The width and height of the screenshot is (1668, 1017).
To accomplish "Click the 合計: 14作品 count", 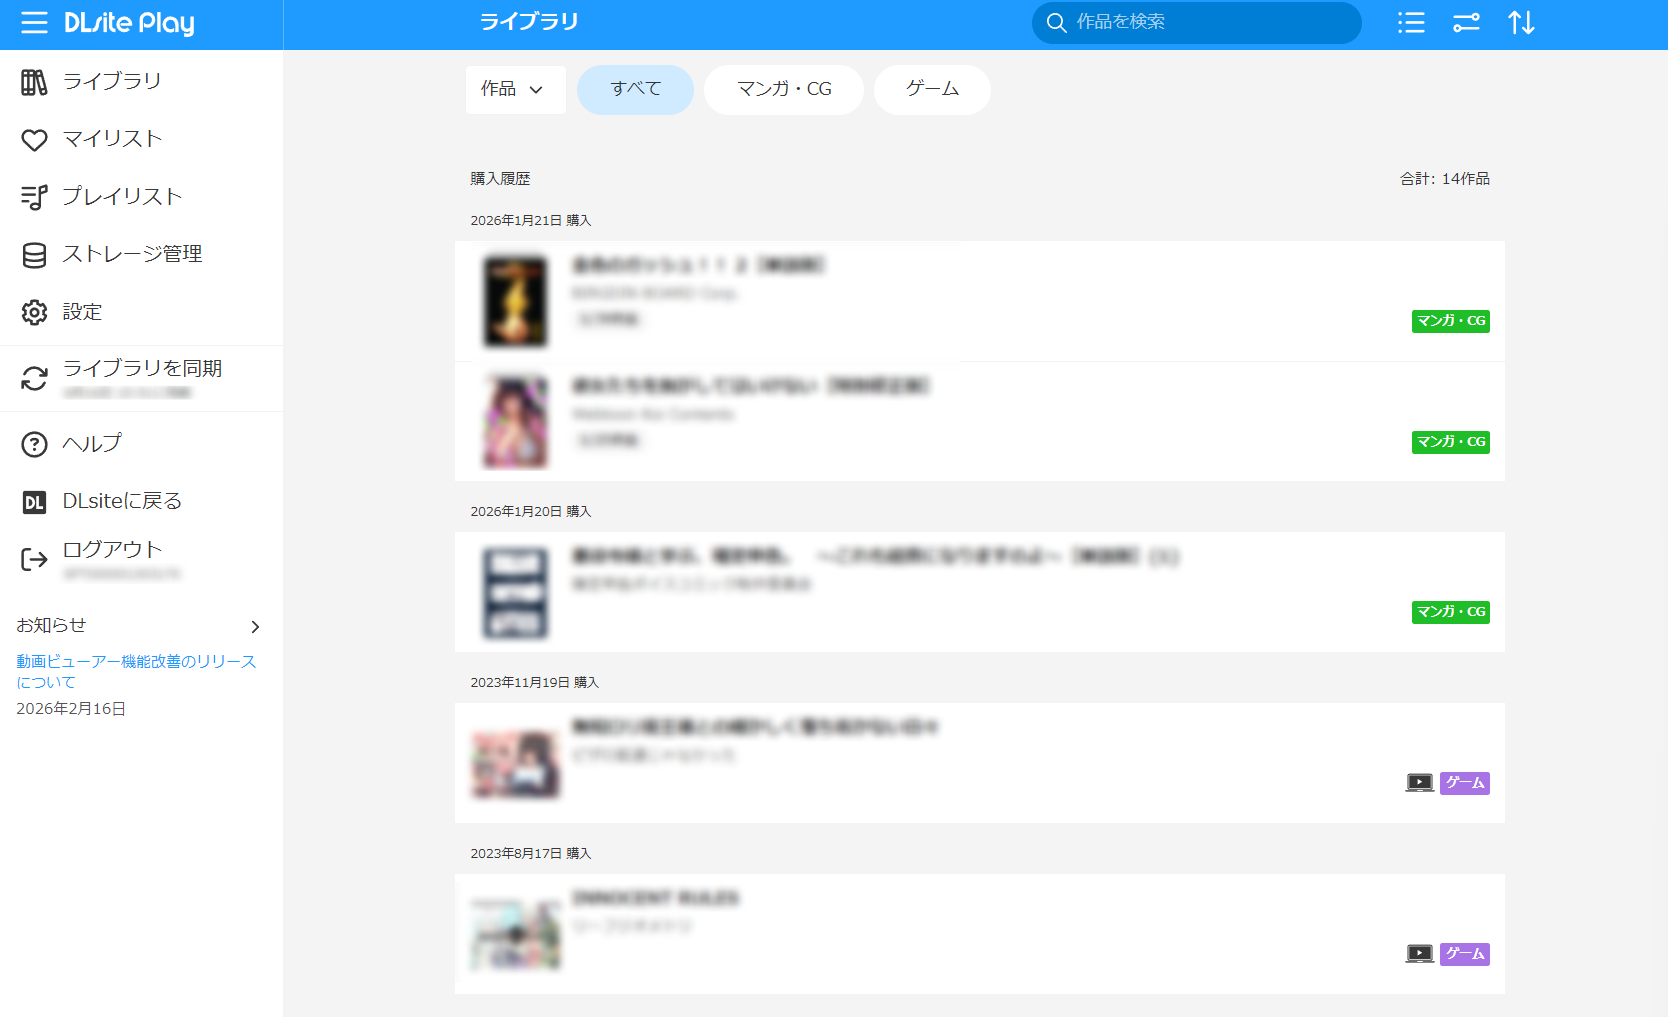I will coord(1445,179).
